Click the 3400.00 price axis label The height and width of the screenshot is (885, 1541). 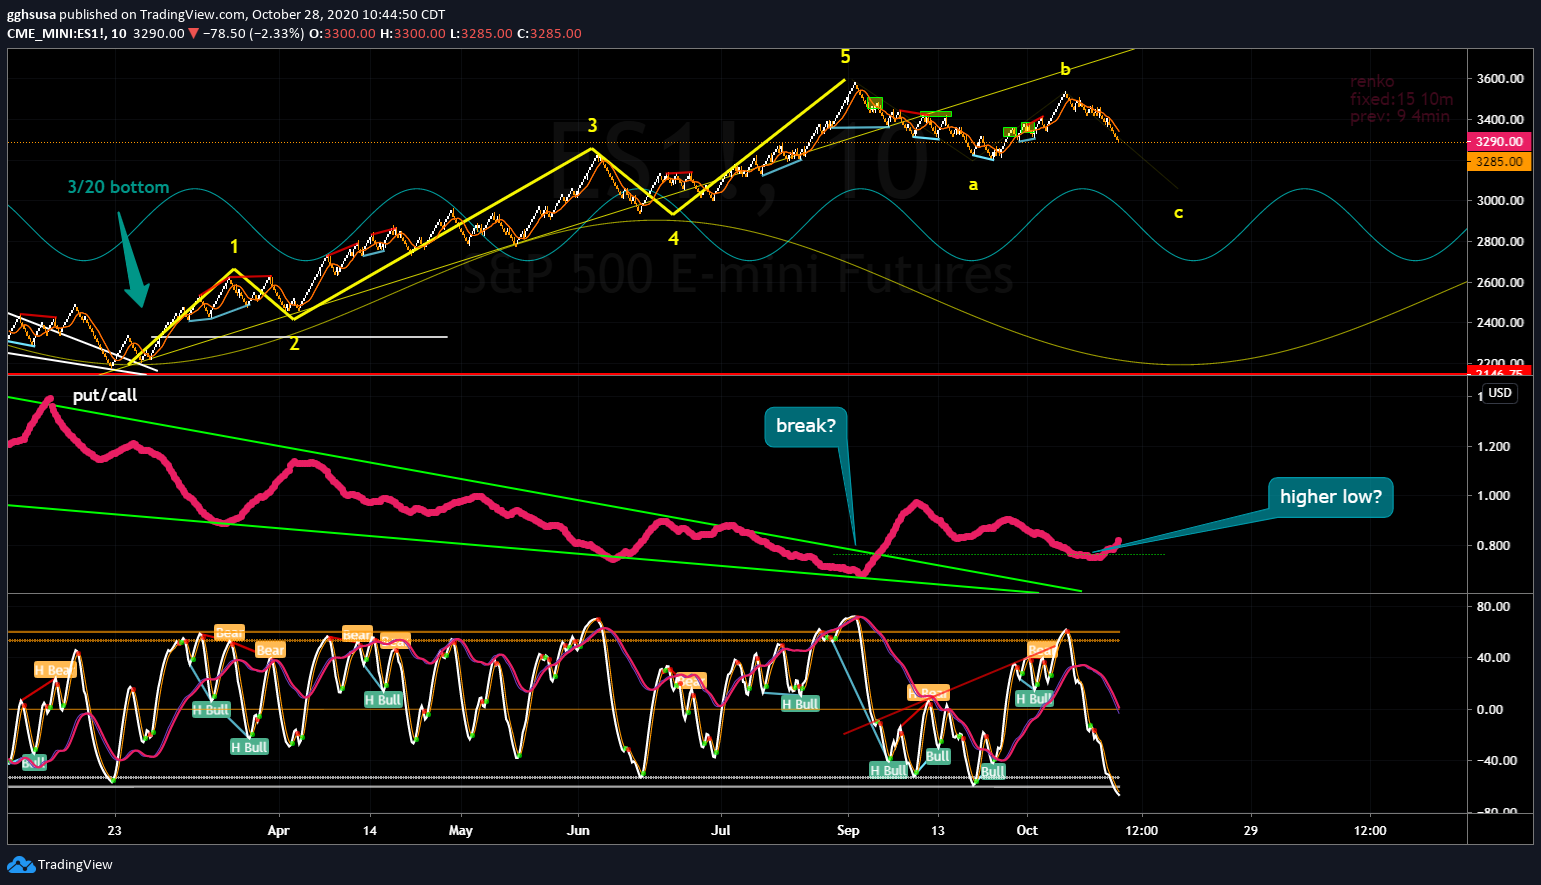coord(1500,120)
